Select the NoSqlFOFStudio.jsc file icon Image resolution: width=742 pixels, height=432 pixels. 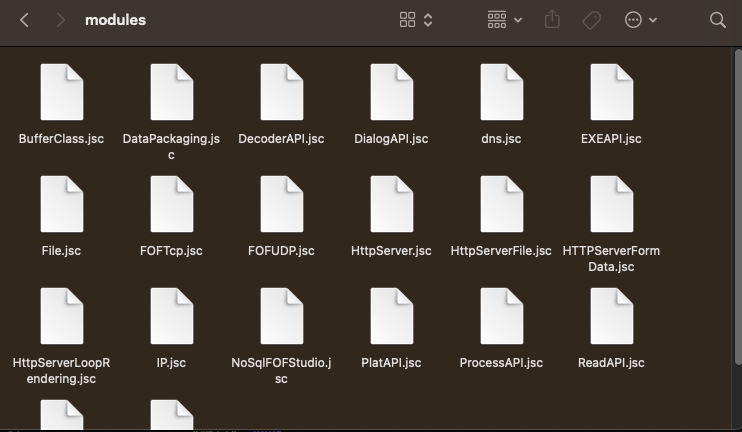click(282, 316)
